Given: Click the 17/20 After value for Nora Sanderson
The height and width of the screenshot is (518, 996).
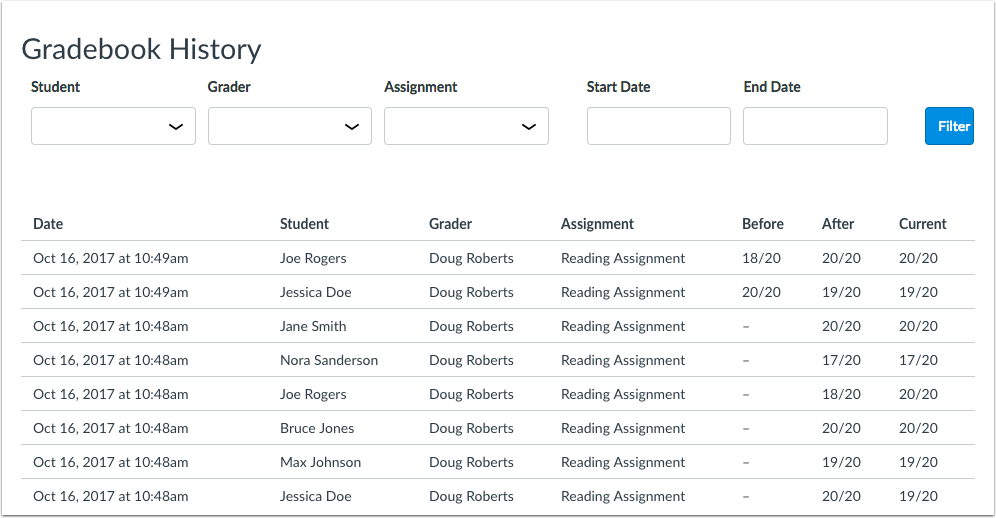Looking at the screenshot, I should pyautogui.click(x=842, y=360).
